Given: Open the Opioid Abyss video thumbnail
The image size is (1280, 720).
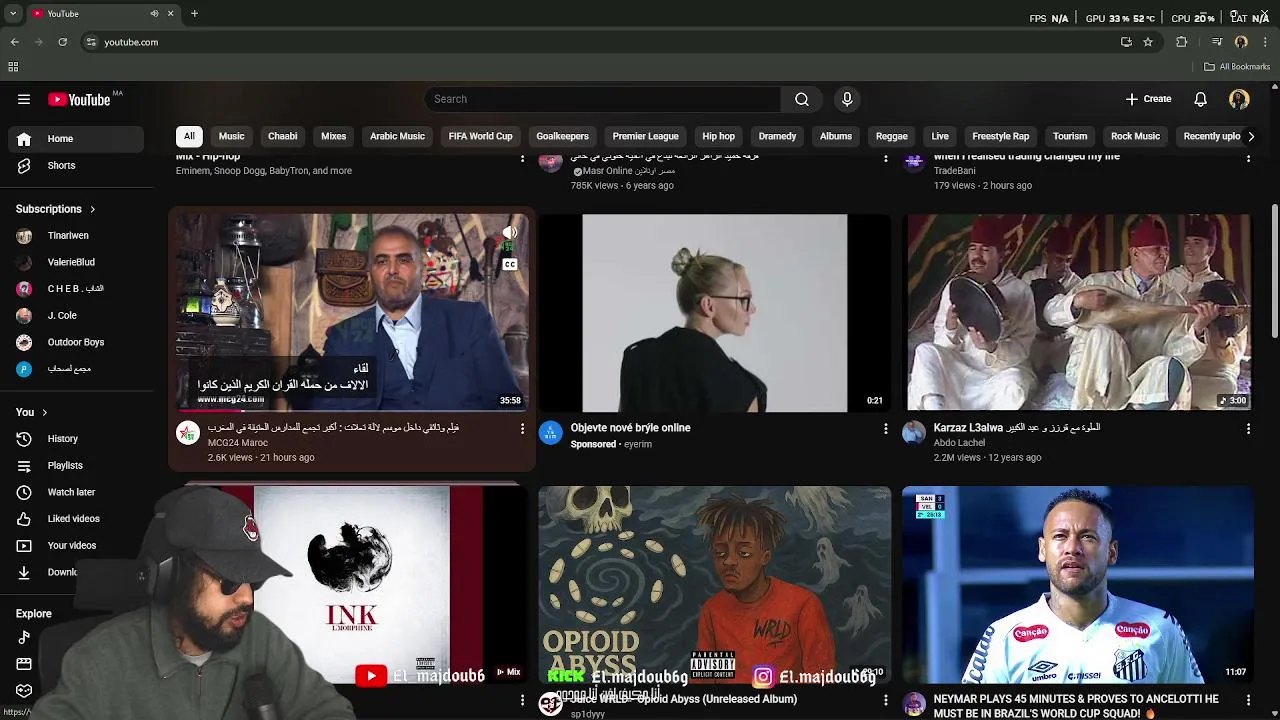Looking at the screenshot, I should (x=714, y=585).
